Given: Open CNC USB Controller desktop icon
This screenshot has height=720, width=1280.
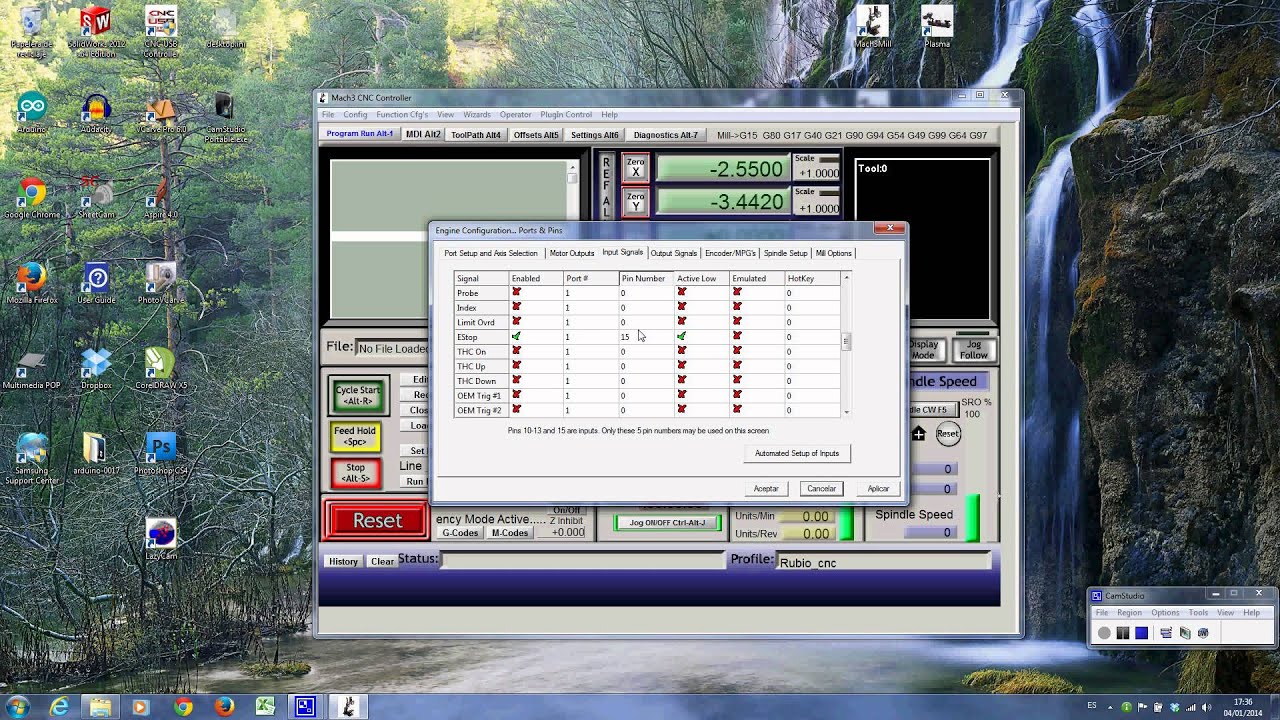Looking at the screenshot, I should coord(161,31).
